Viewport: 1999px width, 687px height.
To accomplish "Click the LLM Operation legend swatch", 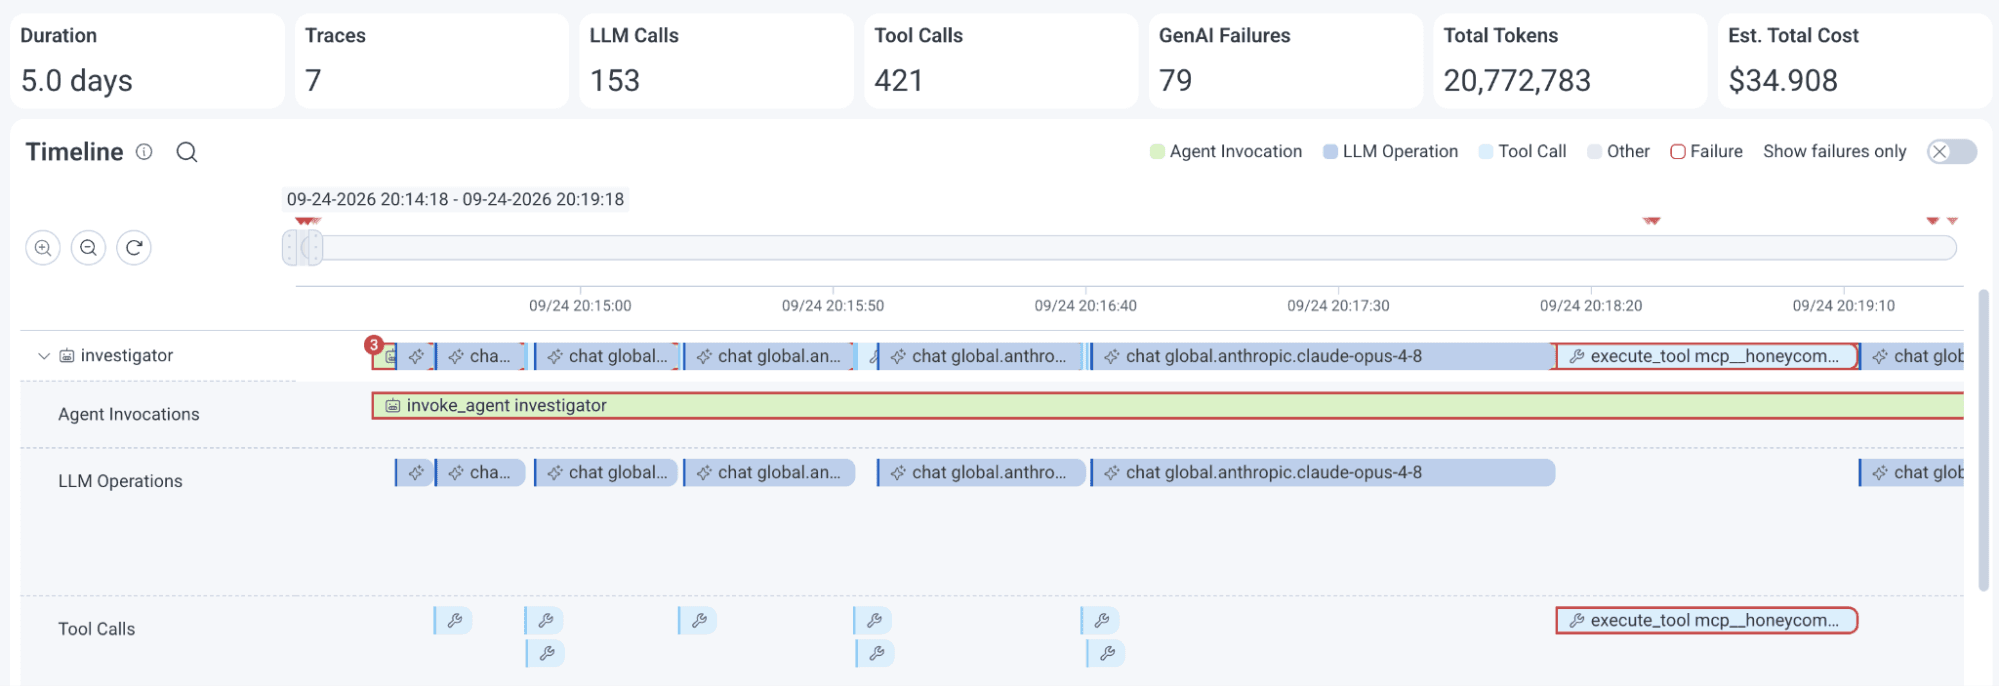I will [x=1330, y=152].
